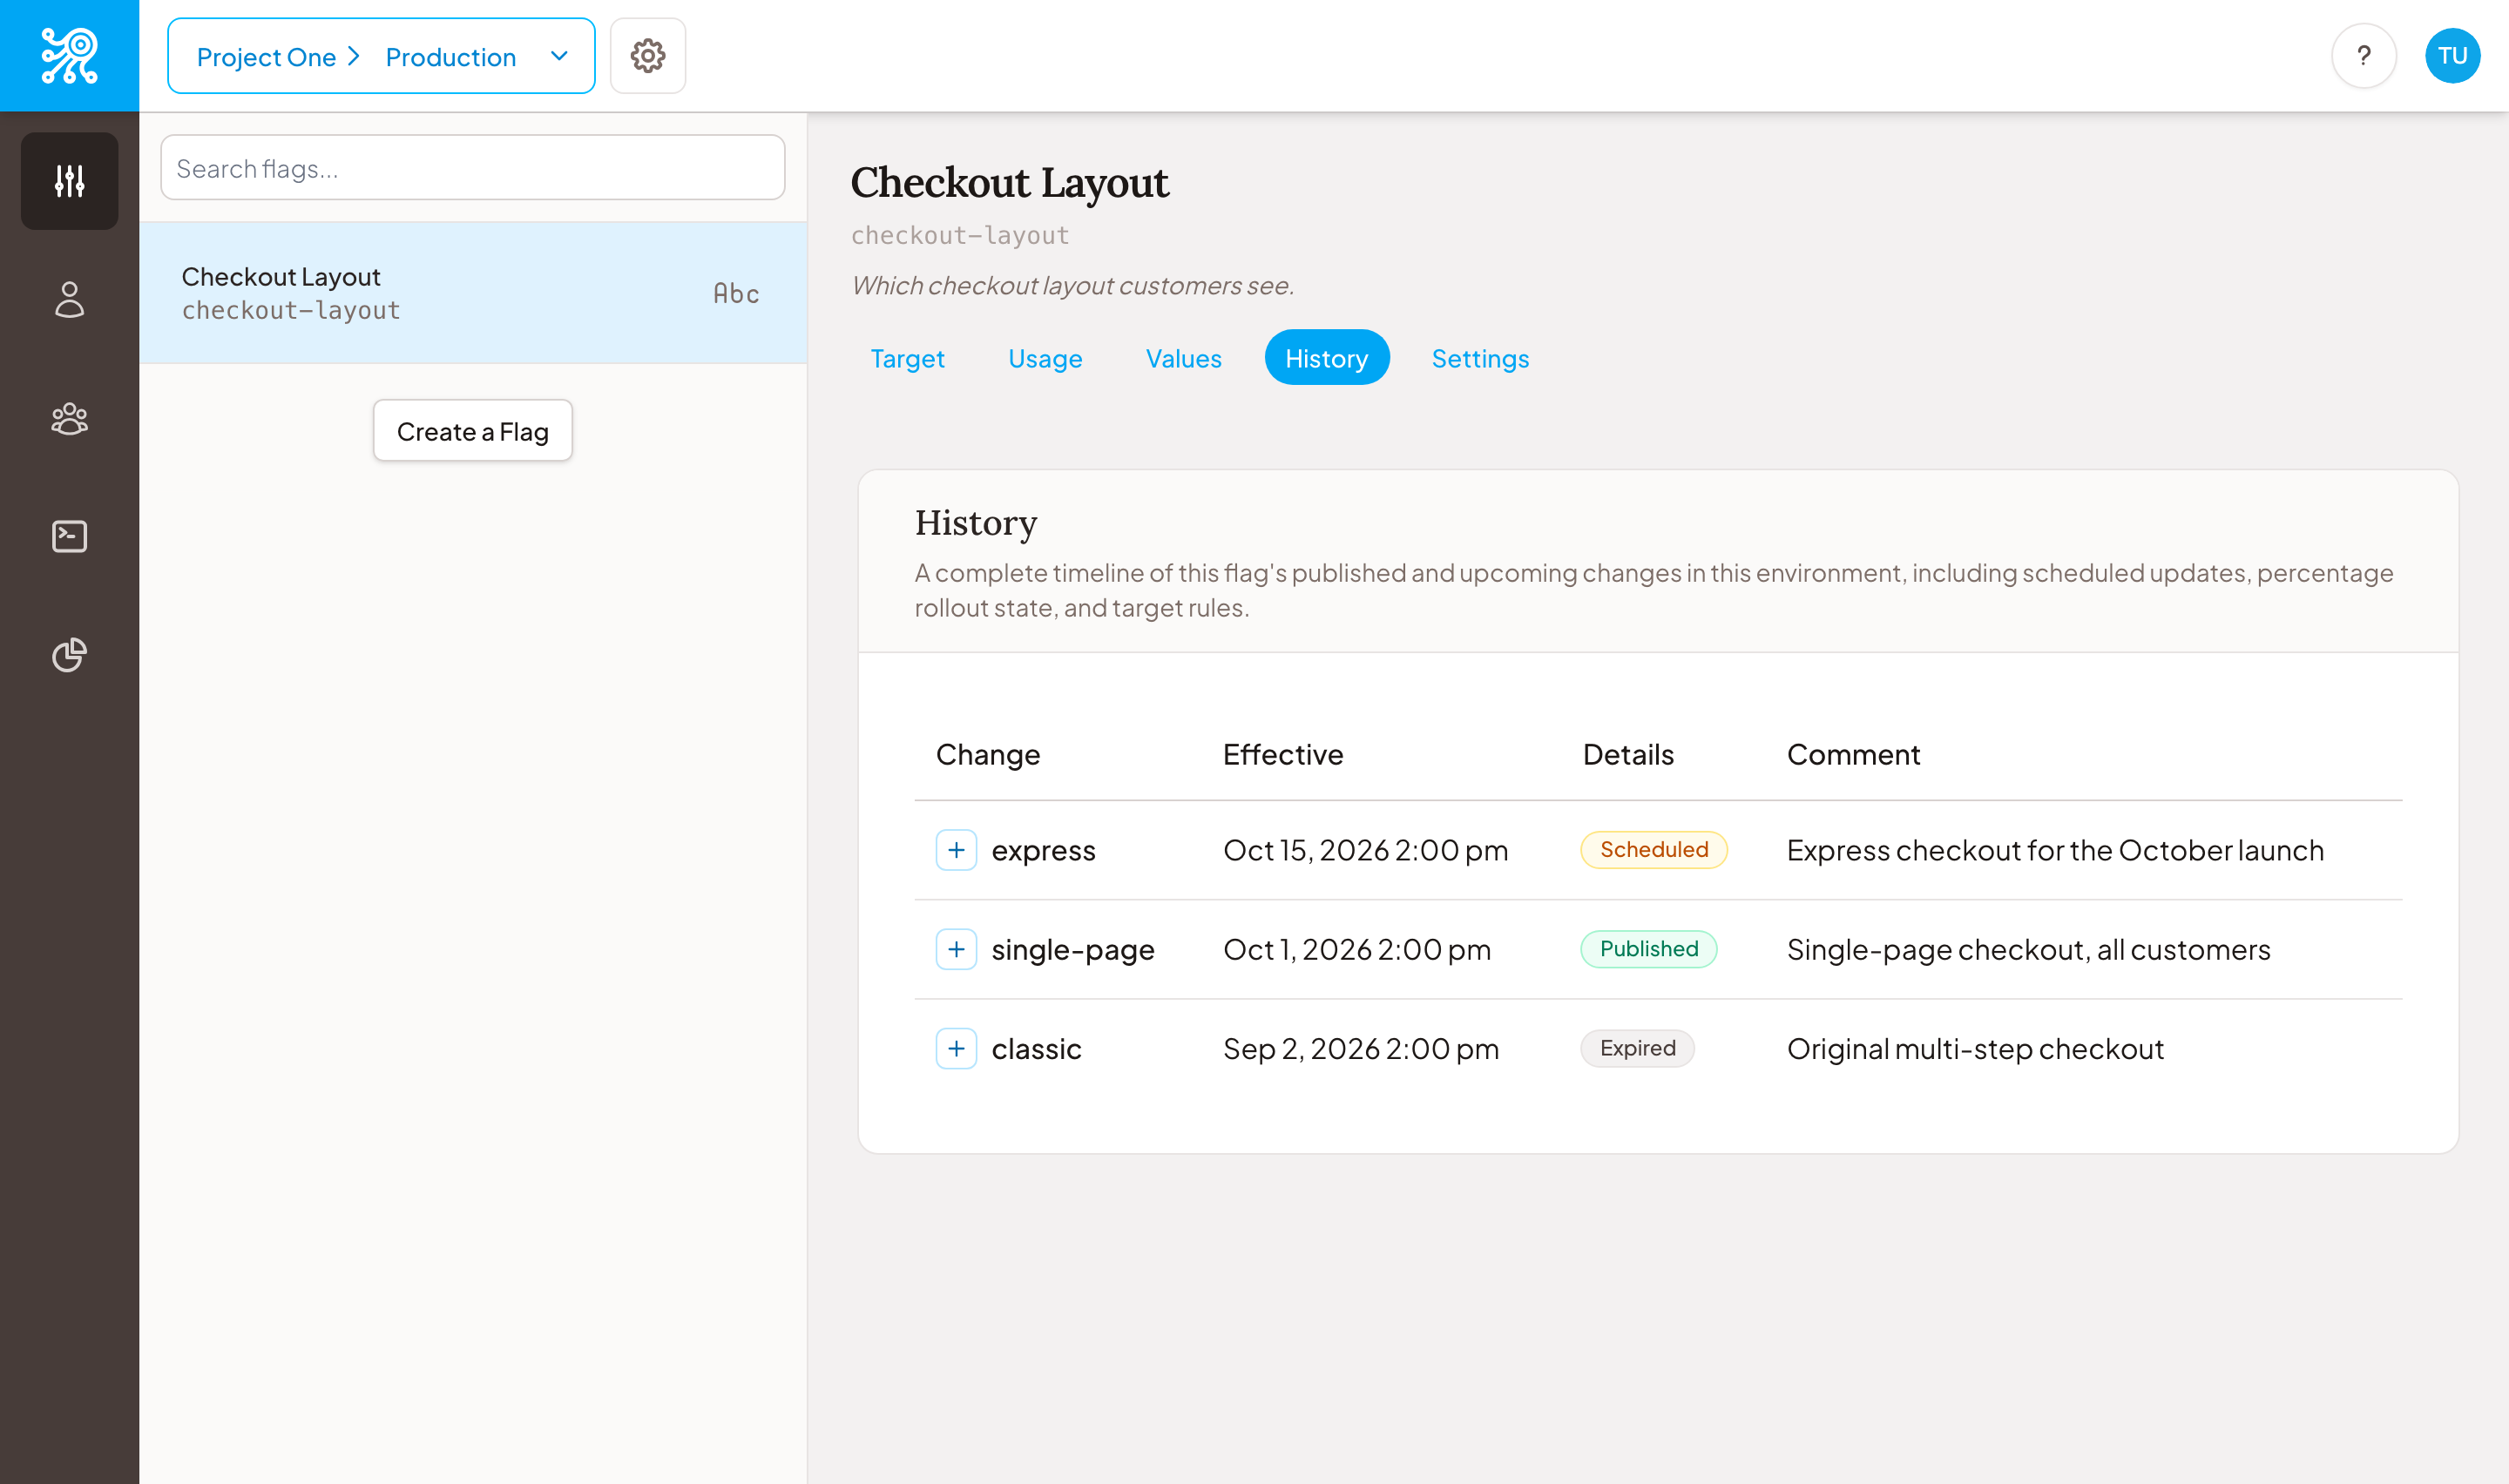Click the Details column header
This screenshot has width=2509, height=1484.
[1628, 754]
